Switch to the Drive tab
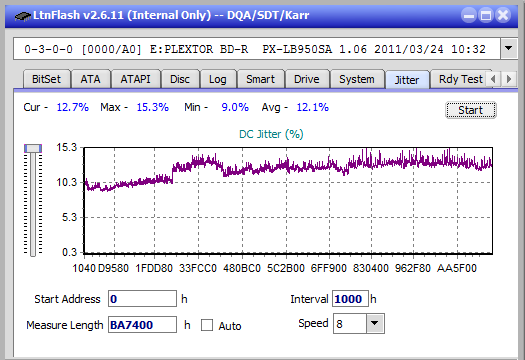Image resolution: width=525 pixels, height=360 pixels. [307, 79]
